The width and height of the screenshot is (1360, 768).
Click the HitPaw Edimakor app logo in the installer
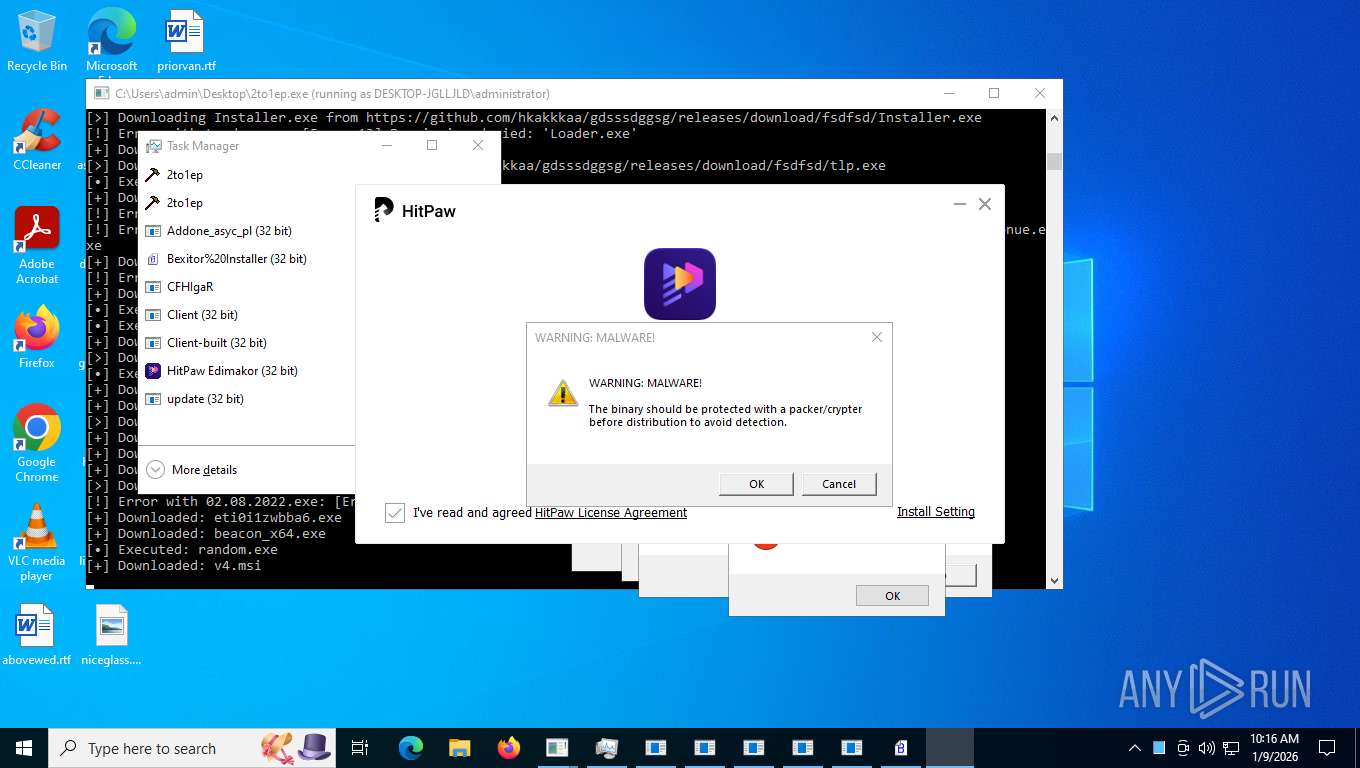coord(680,284)
